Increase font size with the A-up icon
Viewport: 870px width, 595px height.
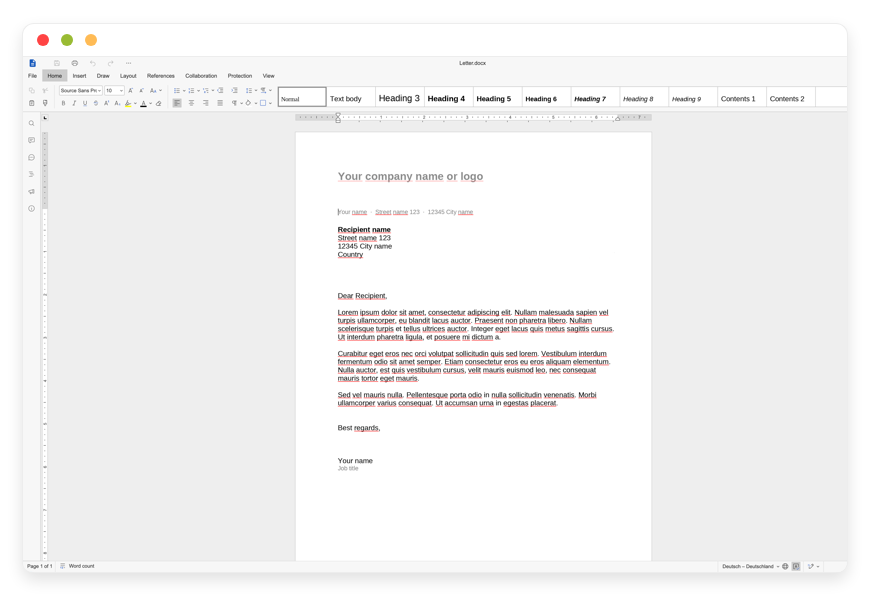(130, 90)
